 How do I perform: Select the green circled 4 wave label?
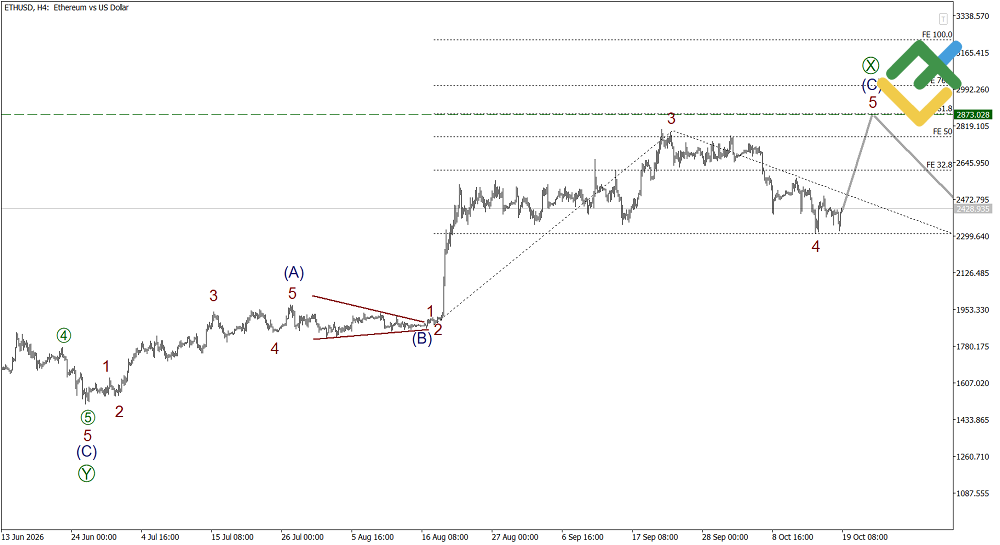tap(64, 335)
